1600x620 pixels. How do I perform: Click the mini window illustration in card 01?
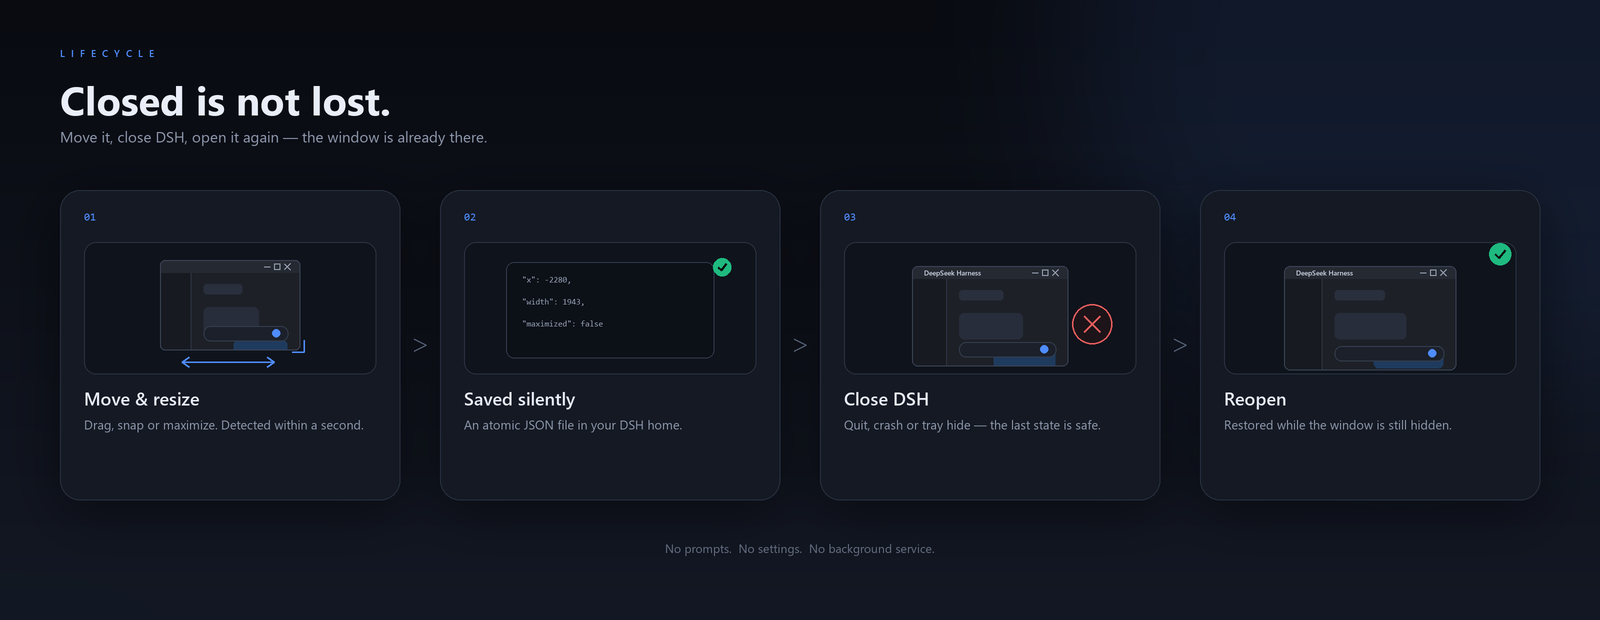230,305
